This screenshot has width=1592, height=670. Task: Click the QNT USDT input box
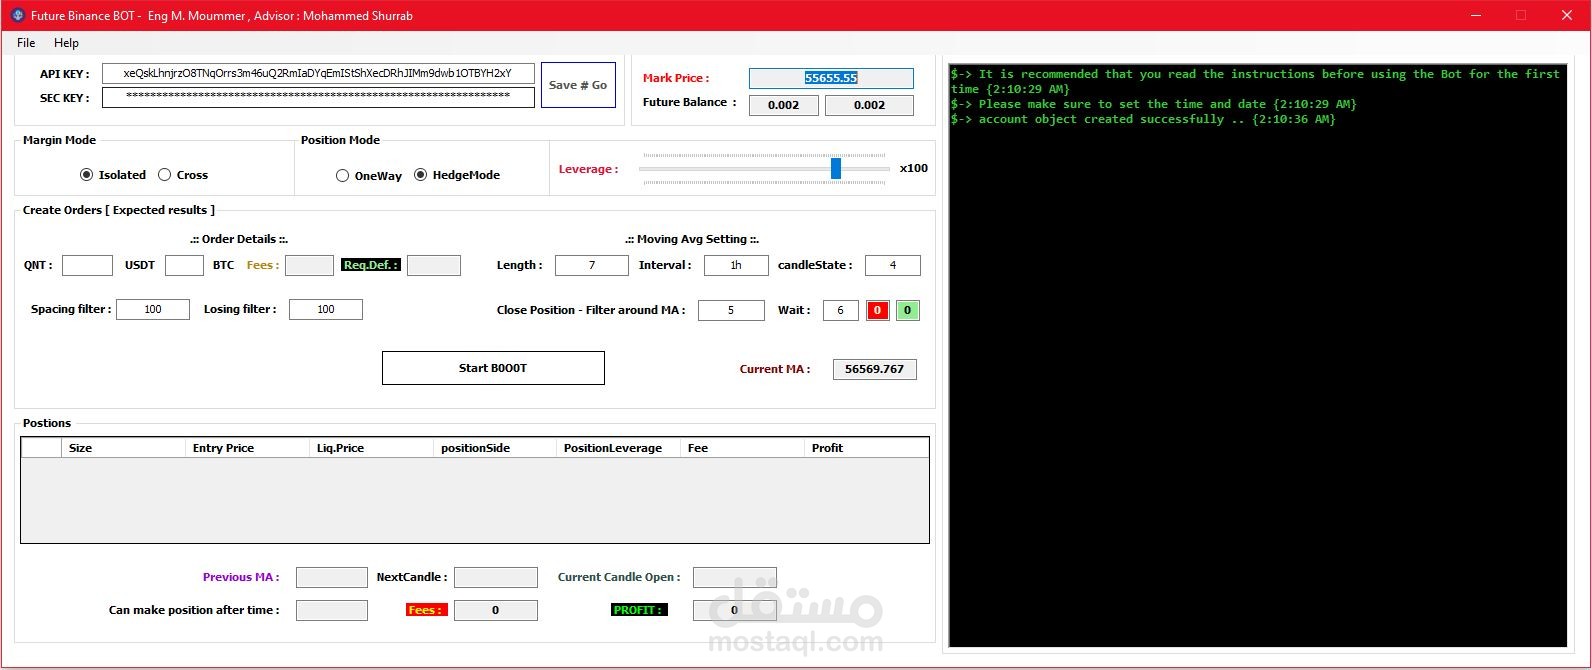coord(87,265)
